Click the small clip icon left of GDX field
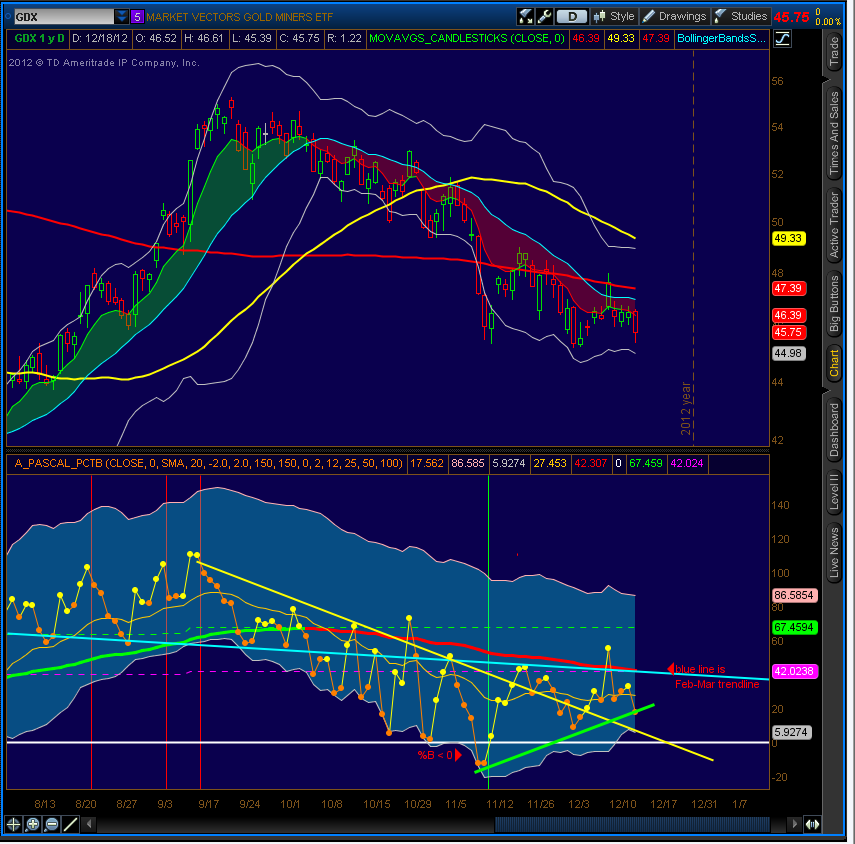Viewport: 855px width, 844px height. (8, 17)
